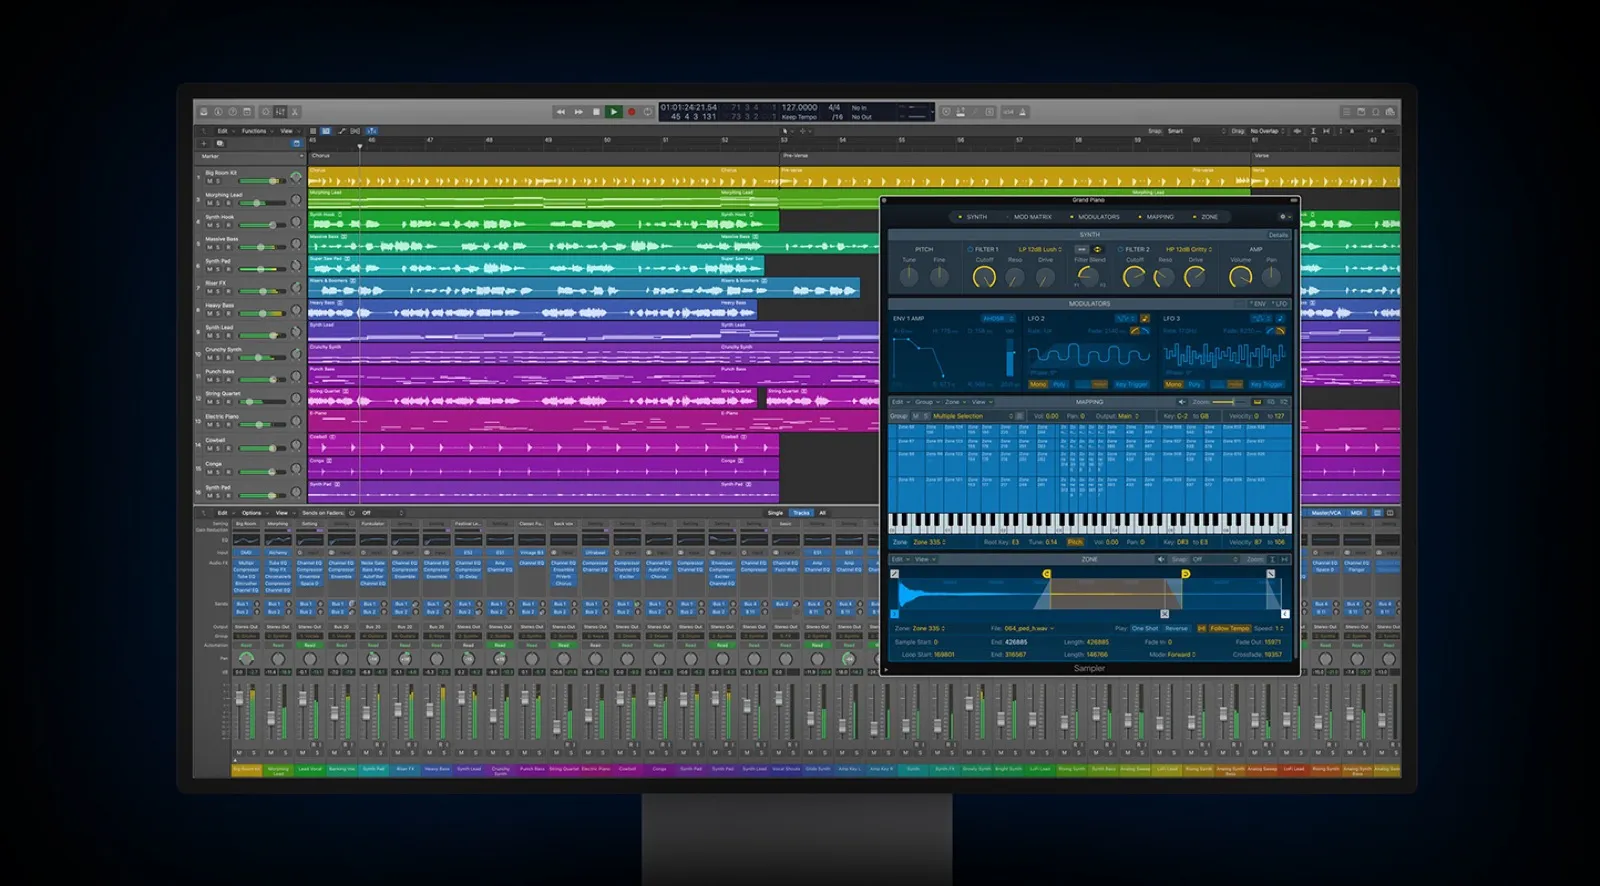Toggle Cycle mode in transport bar
Viewport: 1600px width, 886px height.
[x=648, y=112]
